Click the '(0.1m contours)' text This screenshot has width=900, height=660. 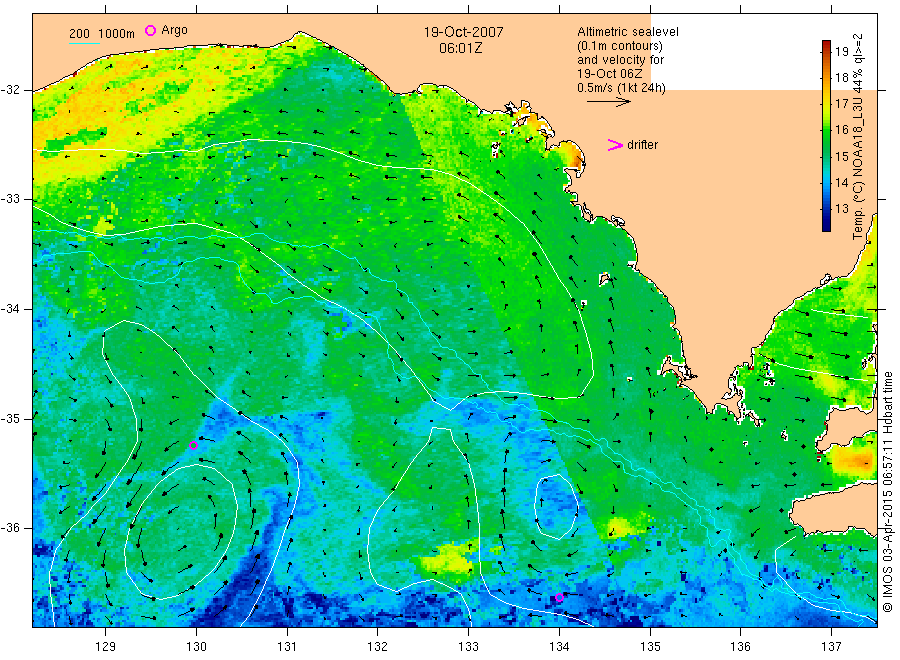619,46
